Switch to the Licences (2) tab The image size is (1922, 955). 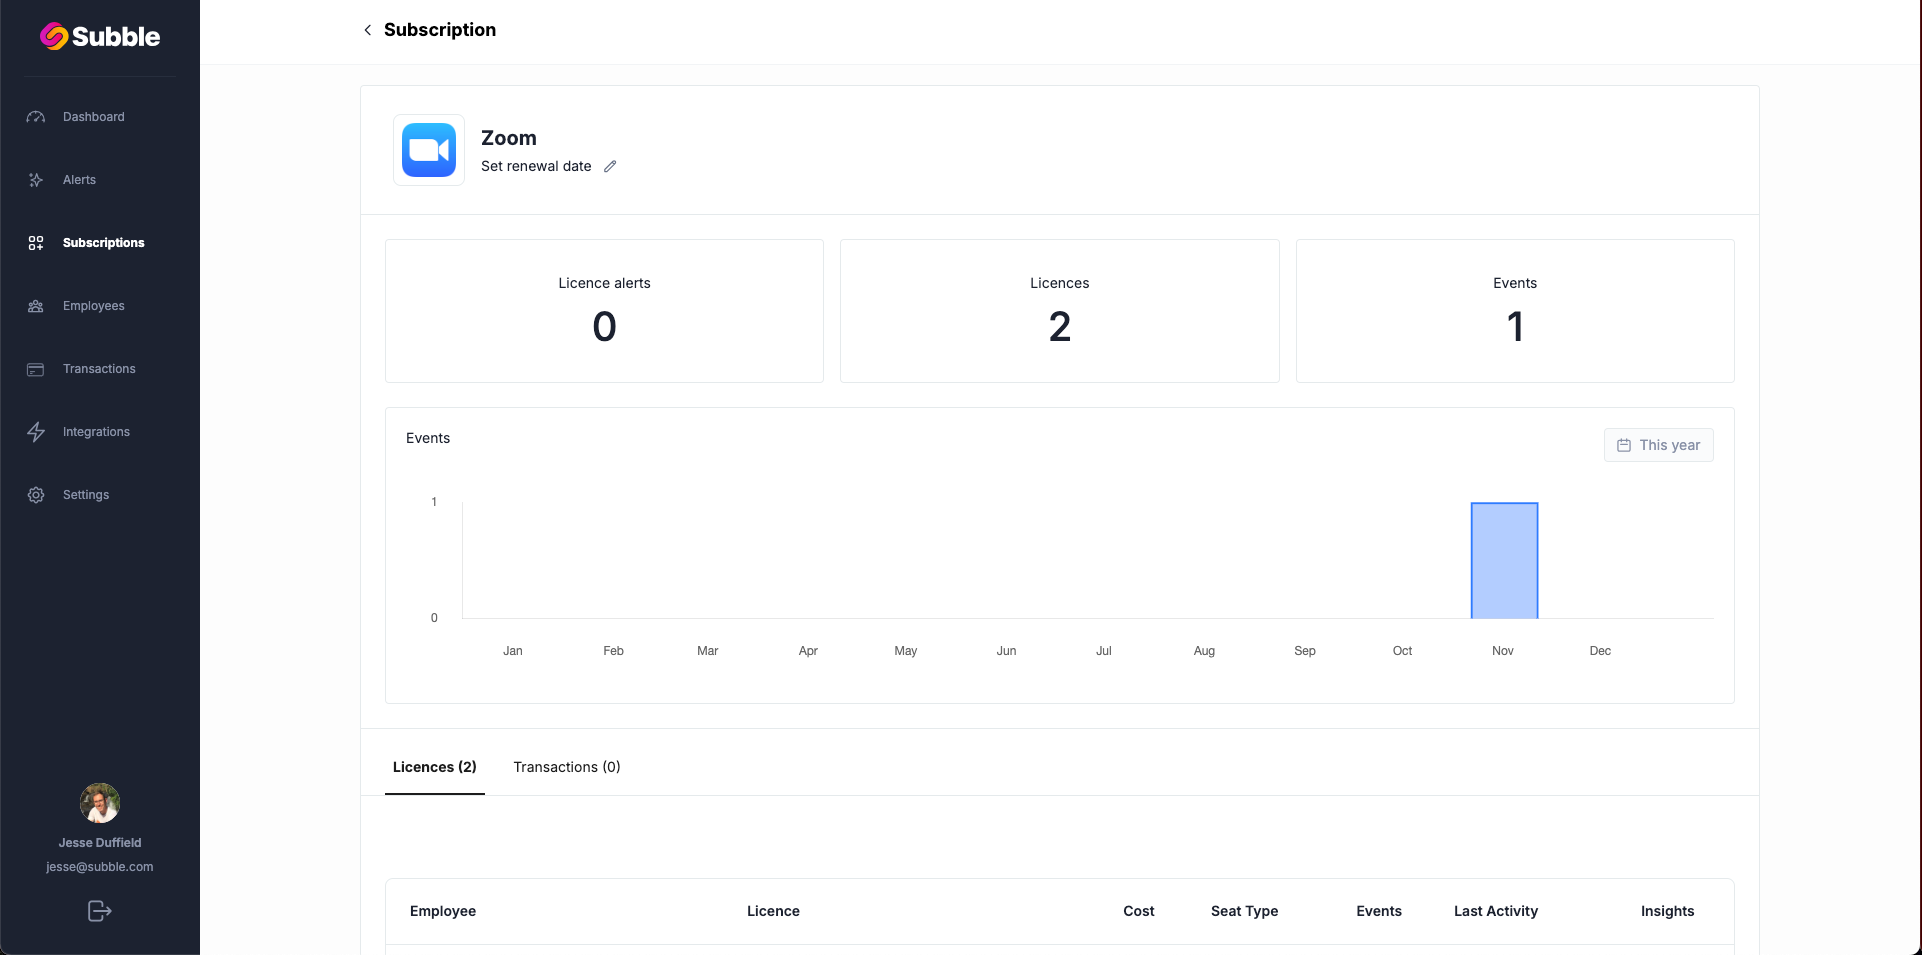point(435,767)
